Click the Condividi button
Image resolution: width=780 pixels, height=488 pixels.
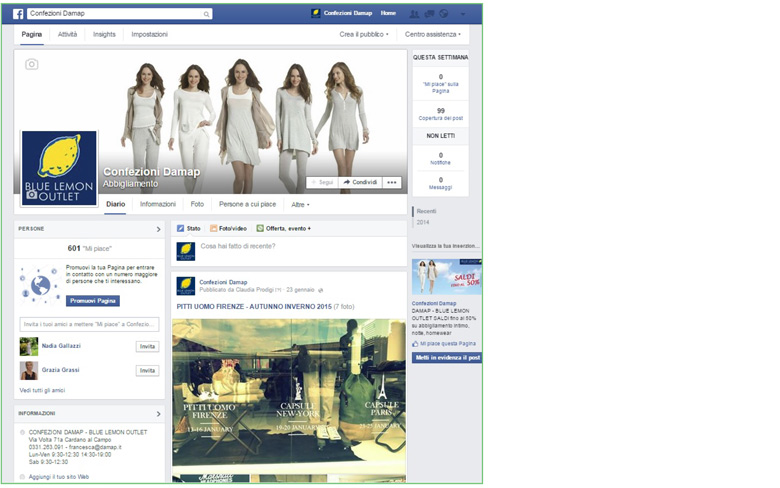[360, 183]
